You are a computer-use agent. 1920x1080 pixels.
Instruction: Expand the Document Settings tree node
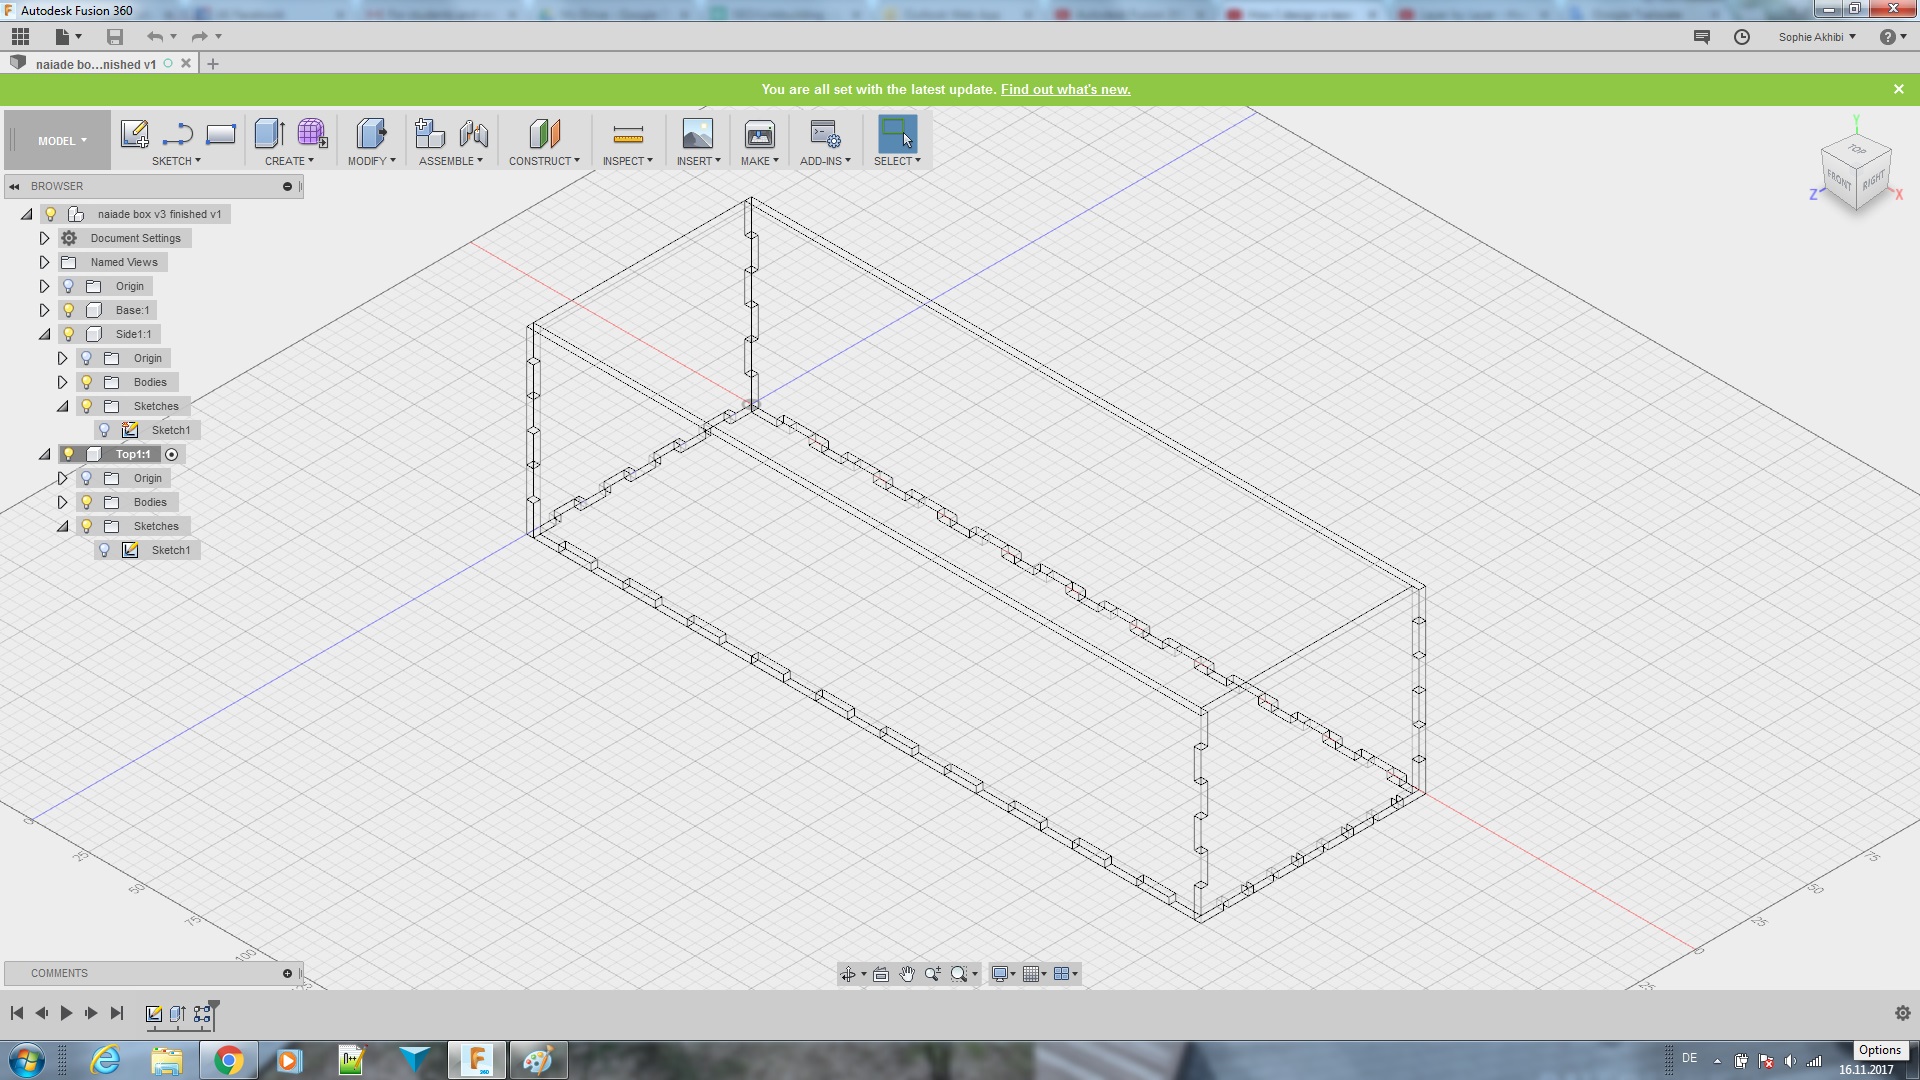point(44,238)
